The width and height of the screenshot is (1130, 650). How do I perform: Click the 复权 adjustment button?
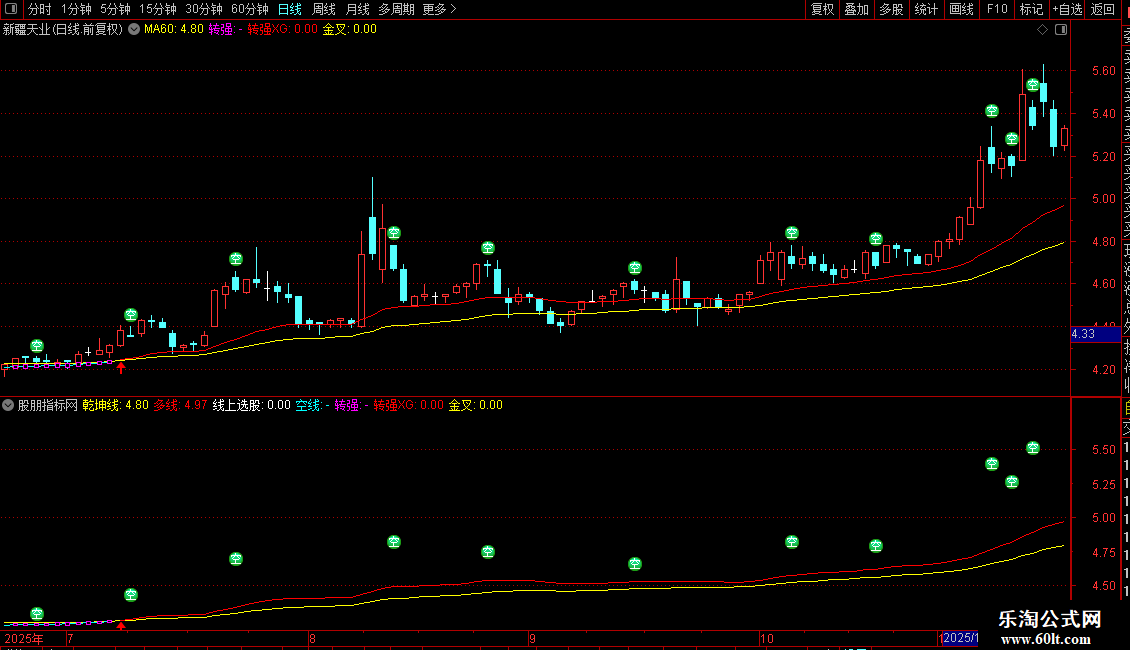822,9
